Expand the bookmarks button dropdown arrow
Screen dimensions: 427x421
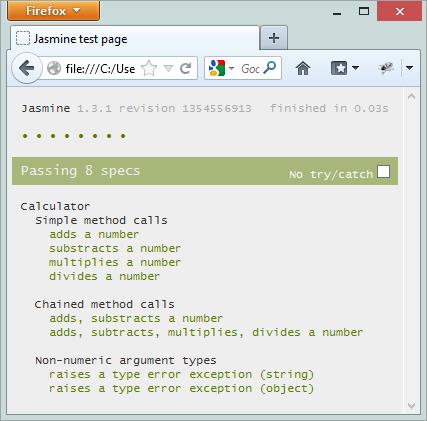355,68
